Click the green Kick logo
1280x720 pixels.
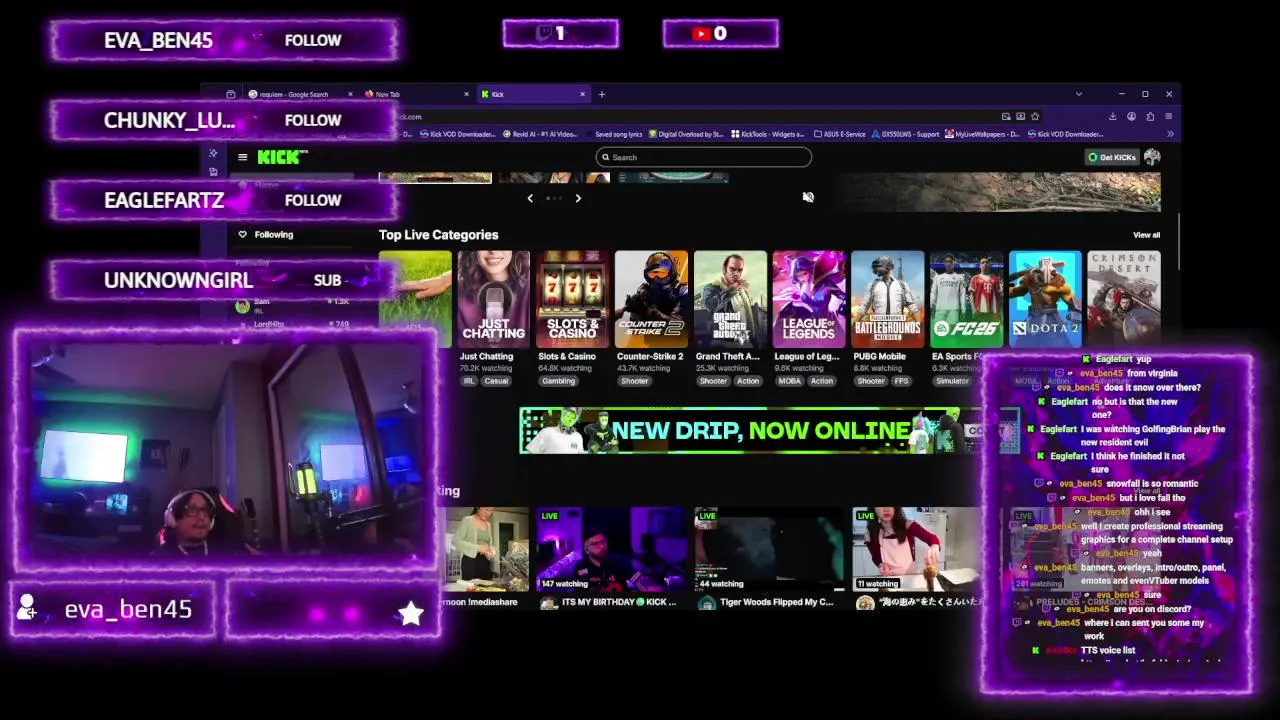point(282,157)
